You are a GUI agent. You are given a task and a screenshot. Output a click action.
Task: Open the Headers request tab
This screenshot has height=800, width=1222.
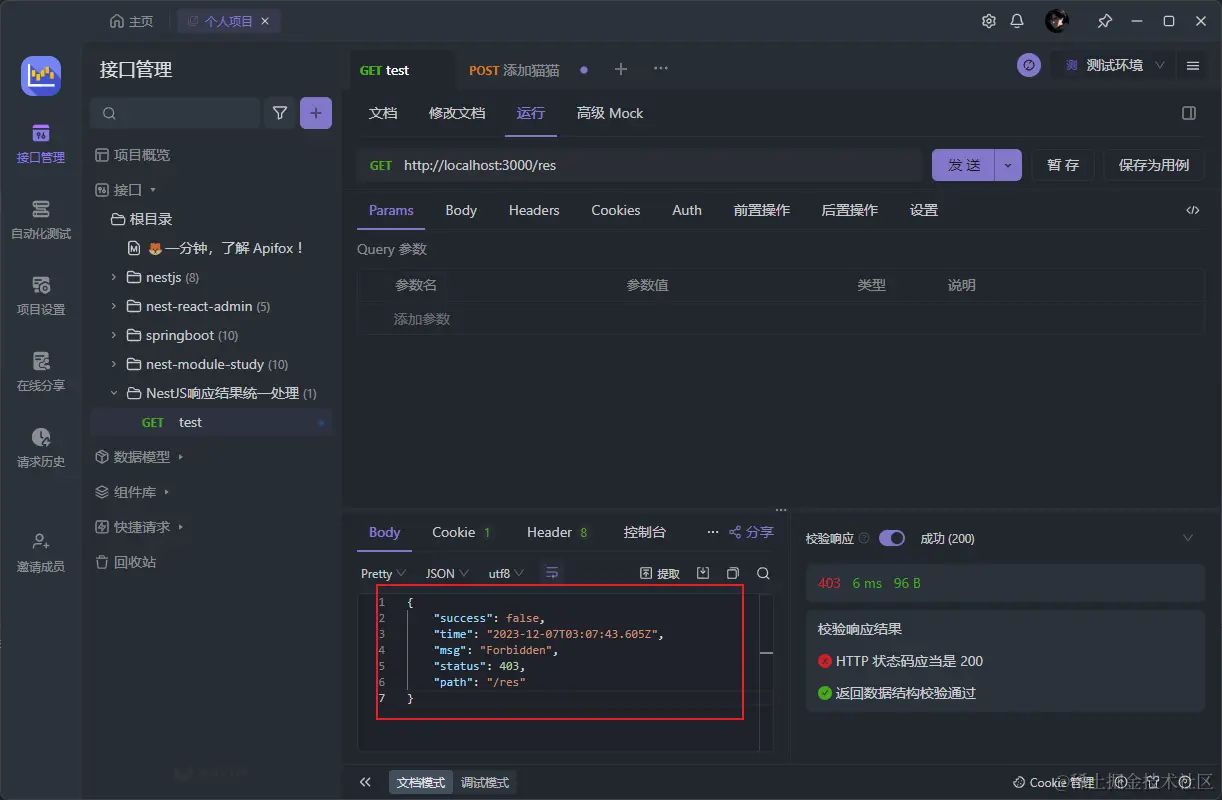pos(534,210)
